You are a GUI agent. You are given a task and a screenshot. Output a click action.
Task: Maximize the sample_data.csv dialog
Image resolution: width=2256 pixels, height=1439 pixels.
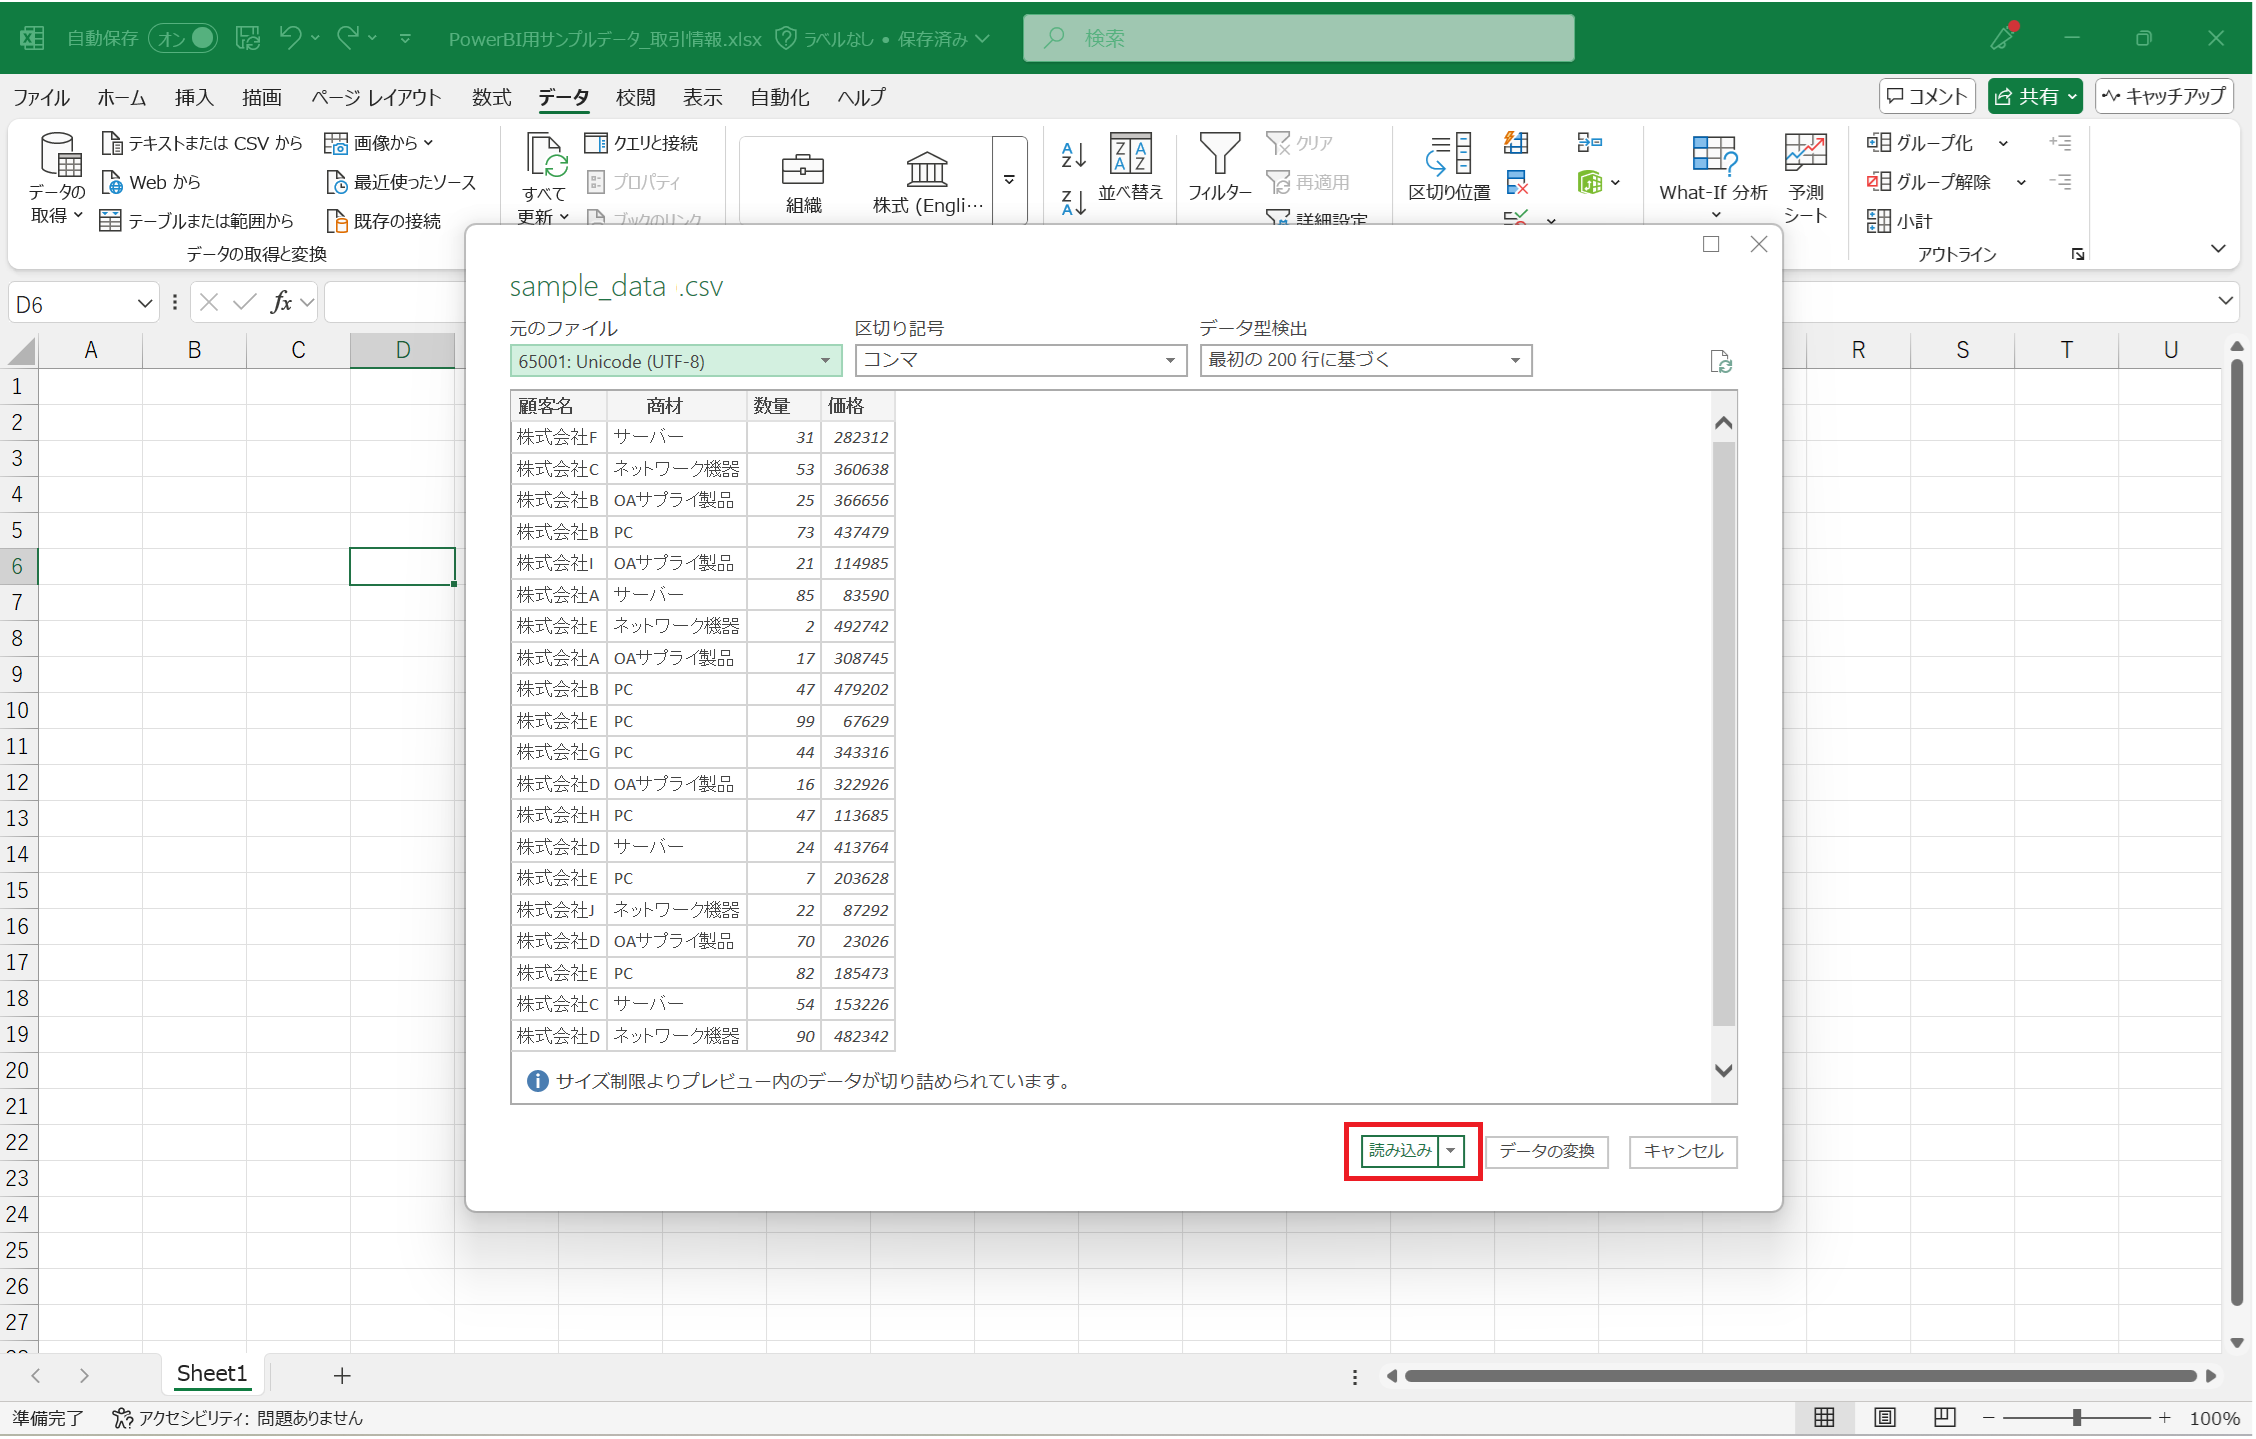1711,244
